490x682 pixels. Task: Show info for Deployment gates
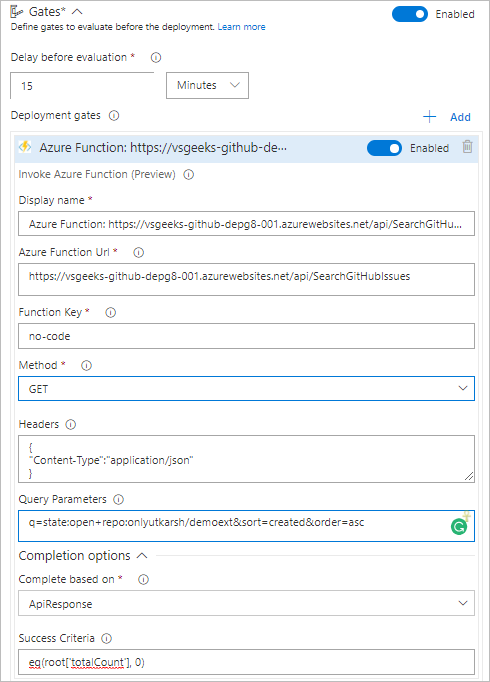click(114, 116)
